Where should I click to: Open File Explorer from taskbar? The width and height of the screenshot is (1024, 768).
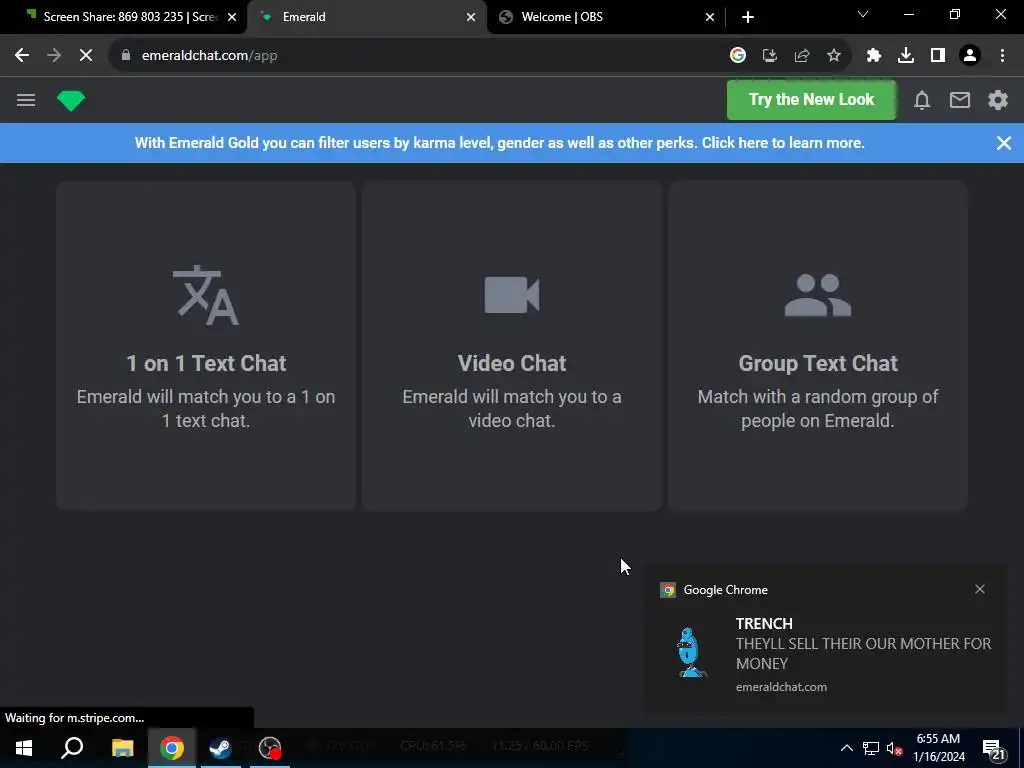[122, 748]
